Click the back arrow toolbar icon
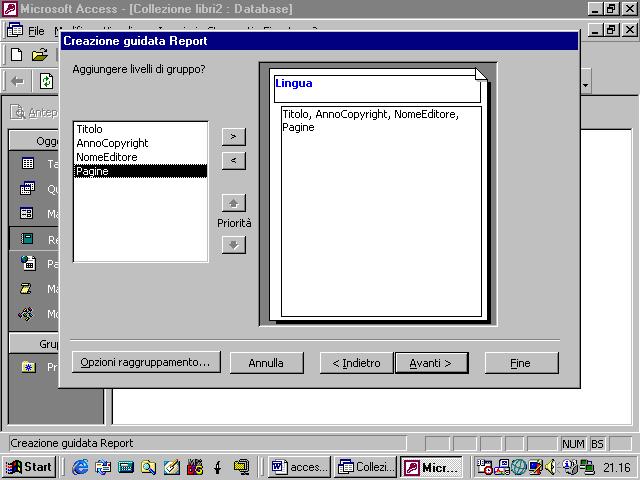640x480 pixels. click(x=18, y=81)
